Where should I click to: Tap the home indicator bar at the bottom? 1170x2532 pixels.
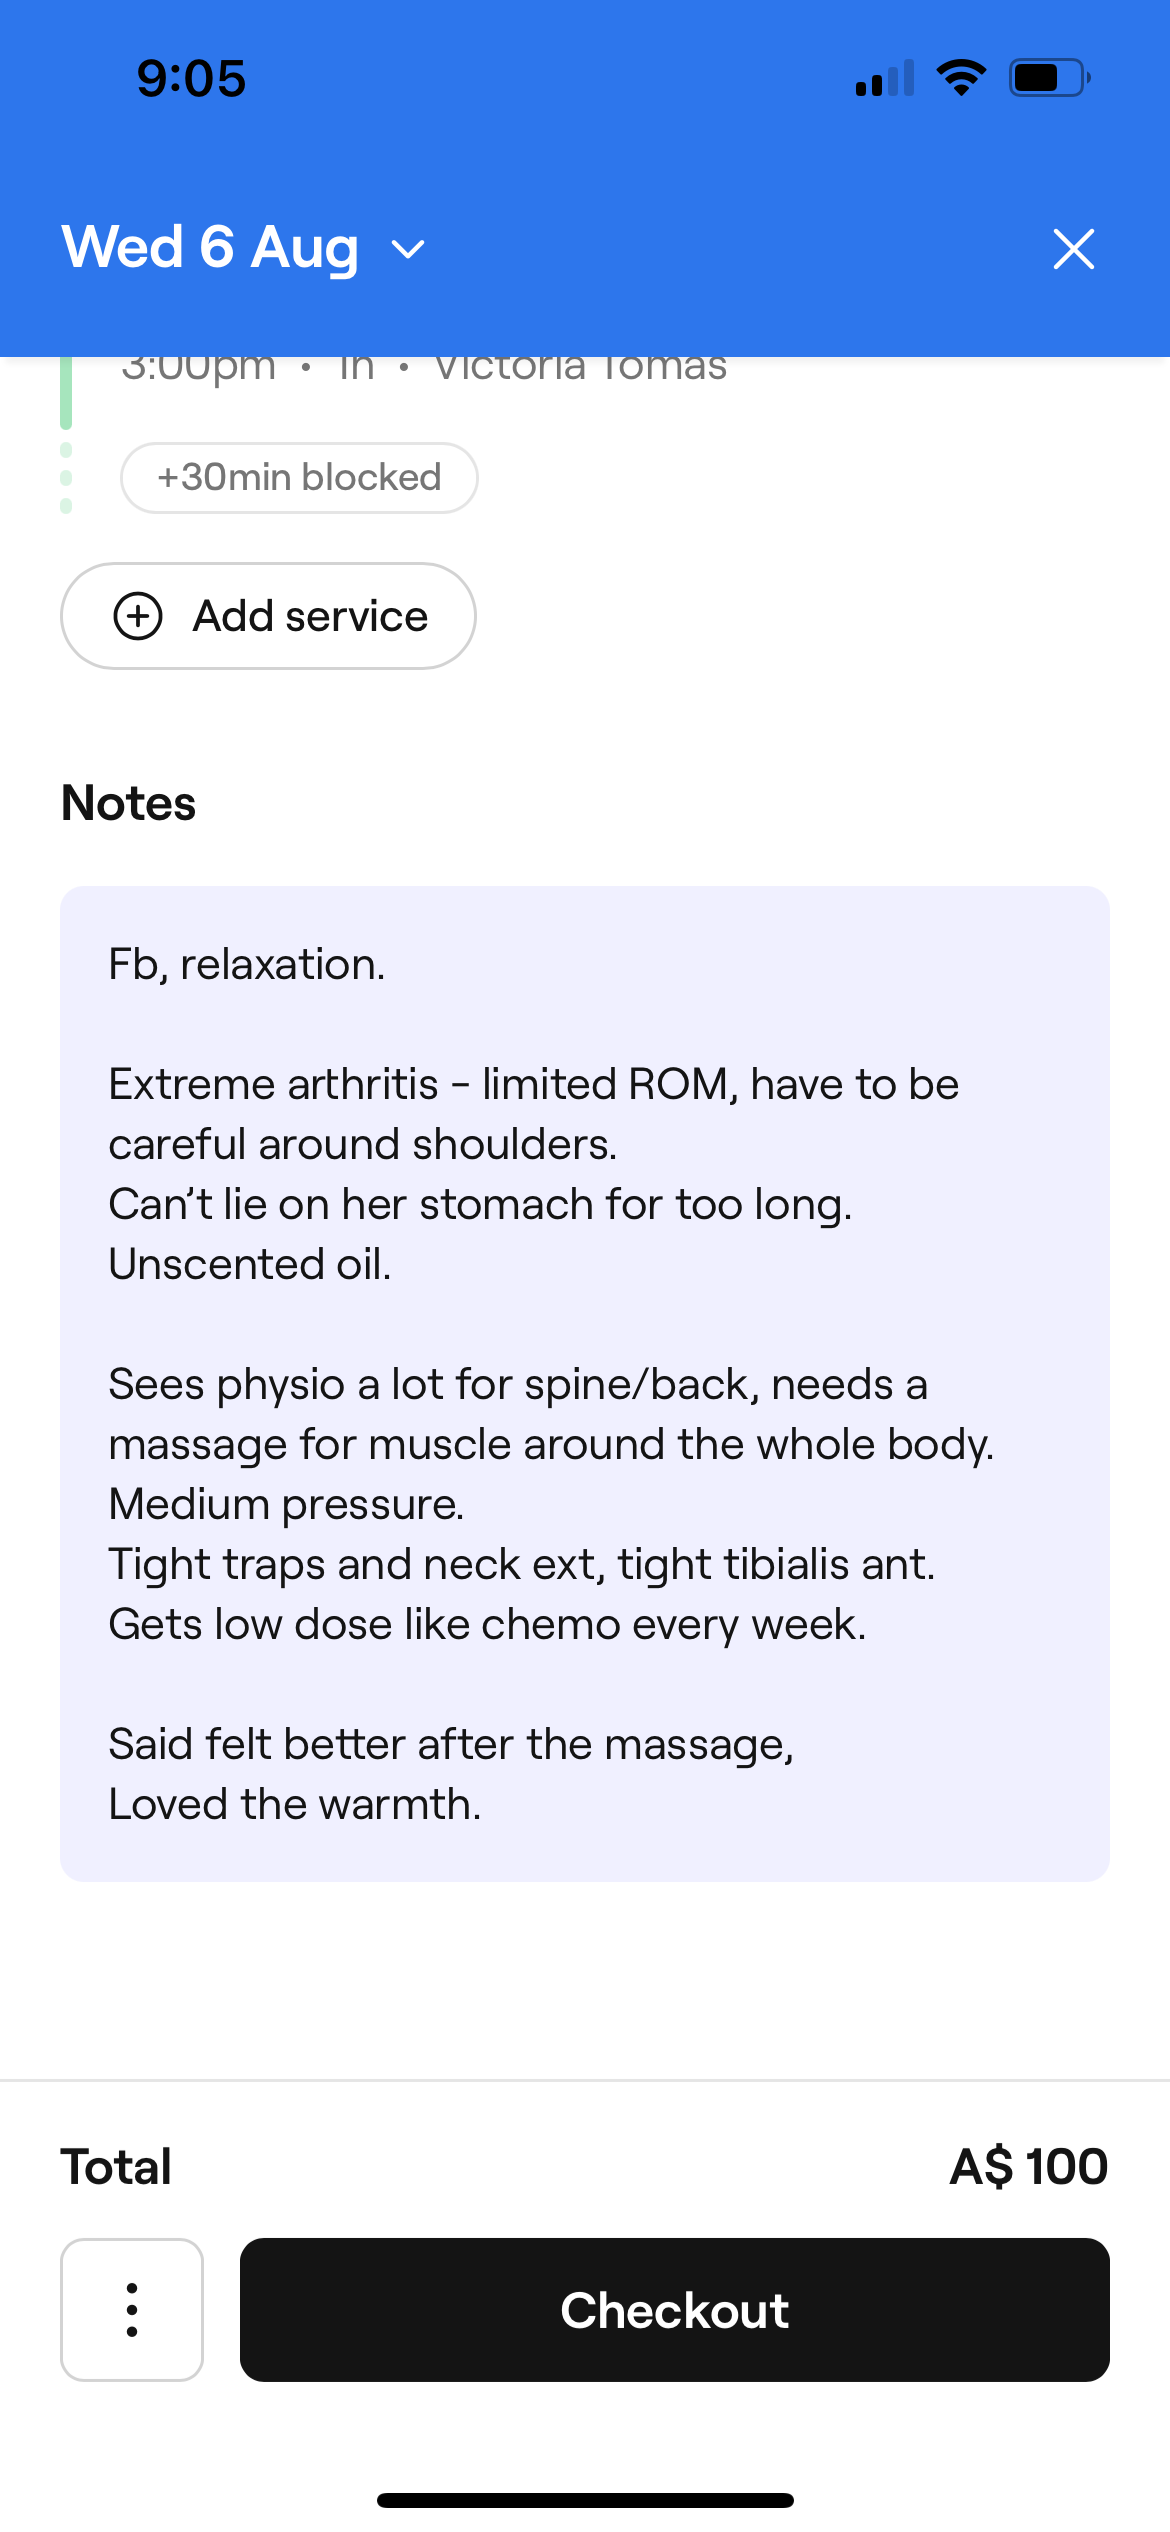click(x=585, y=2500)
